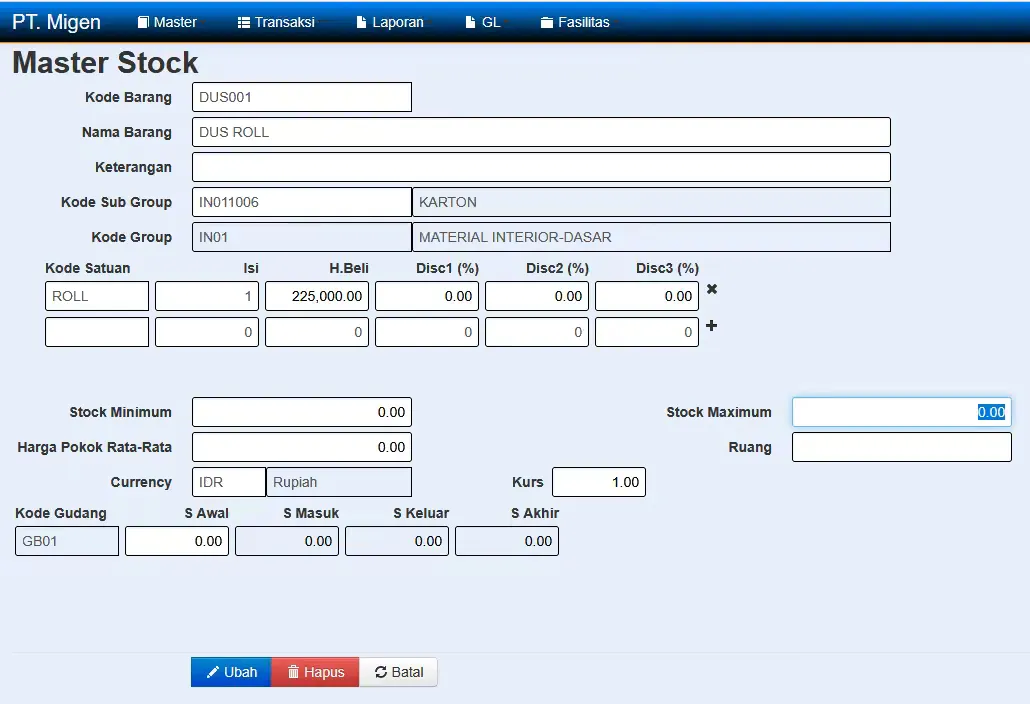
Task: Click the KARTON sub group name field
Action: pyautogui.click(x=652, y=202)
